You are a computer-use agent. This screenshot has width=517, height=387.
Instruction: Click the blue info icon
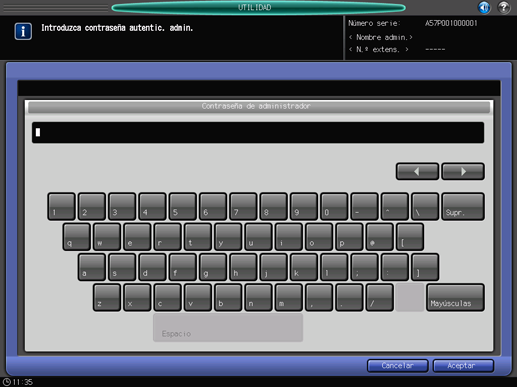pyautogui.click(x=23, y=31)
